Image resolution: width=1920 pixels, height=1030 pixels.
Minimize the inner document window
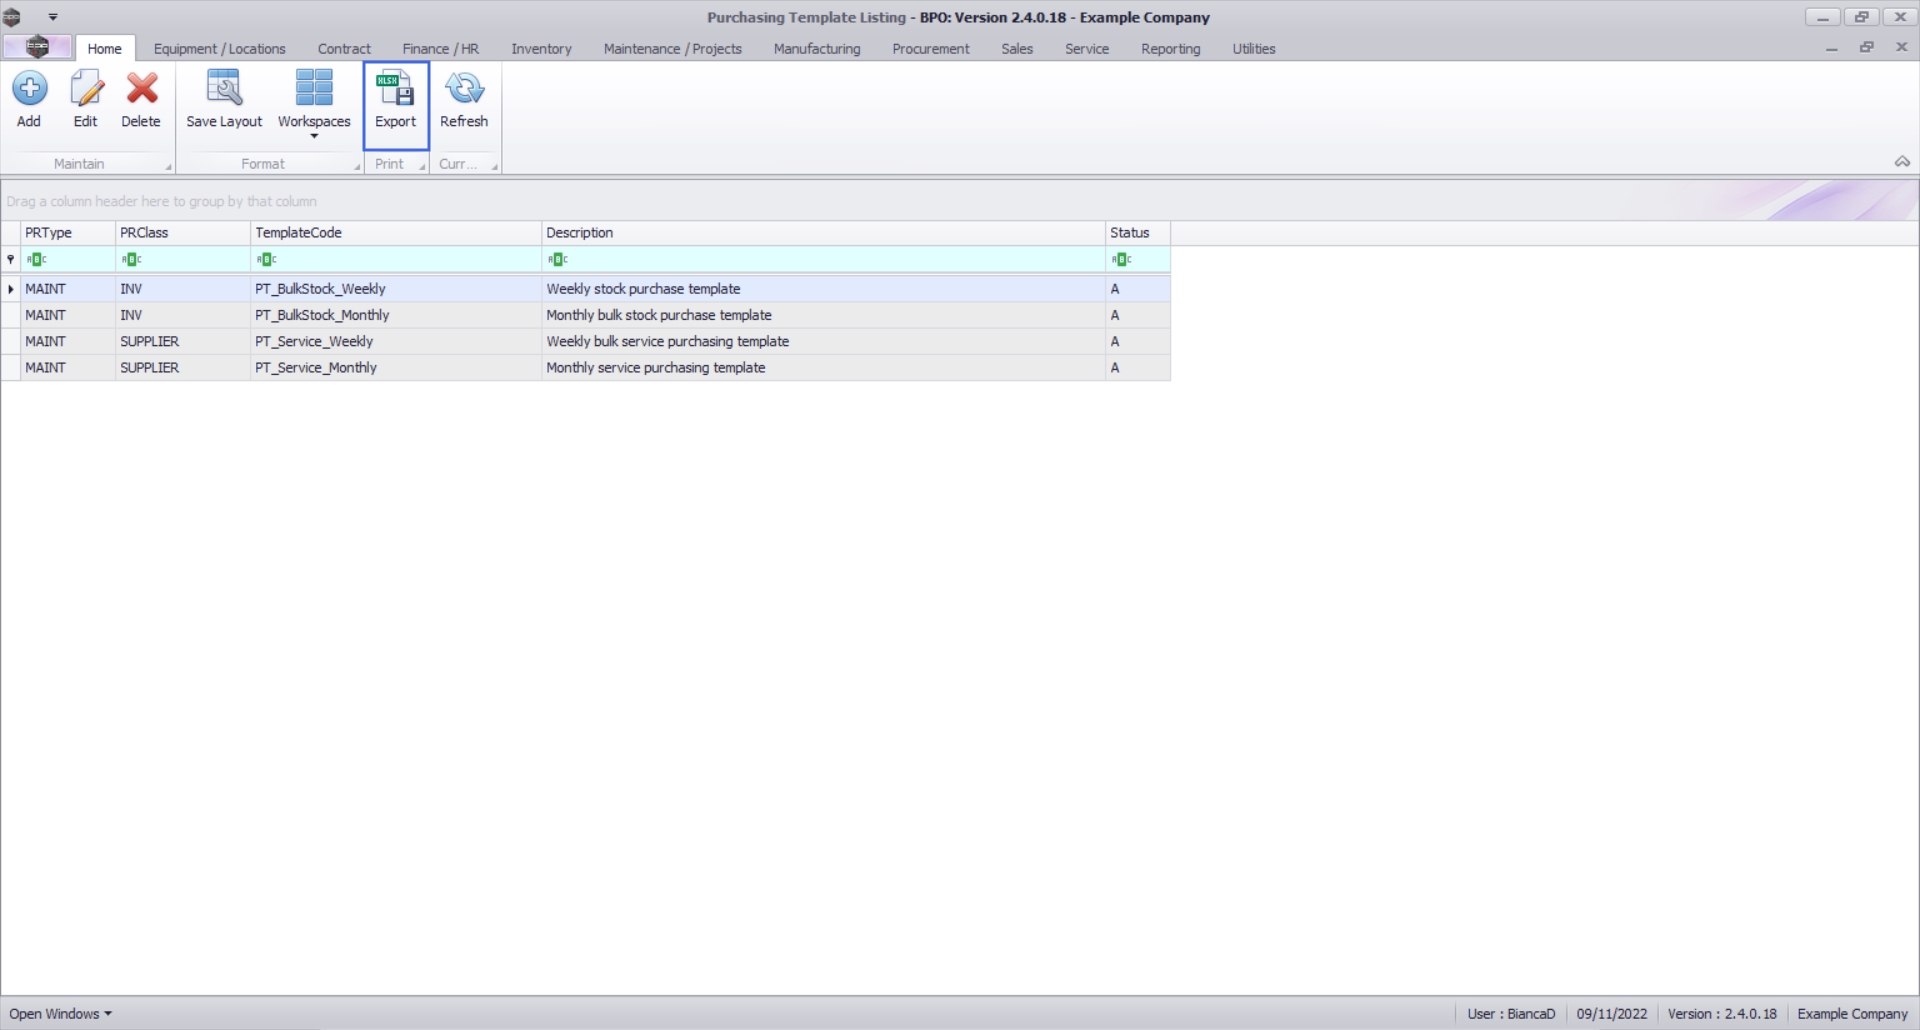[x=1831, y=48]
